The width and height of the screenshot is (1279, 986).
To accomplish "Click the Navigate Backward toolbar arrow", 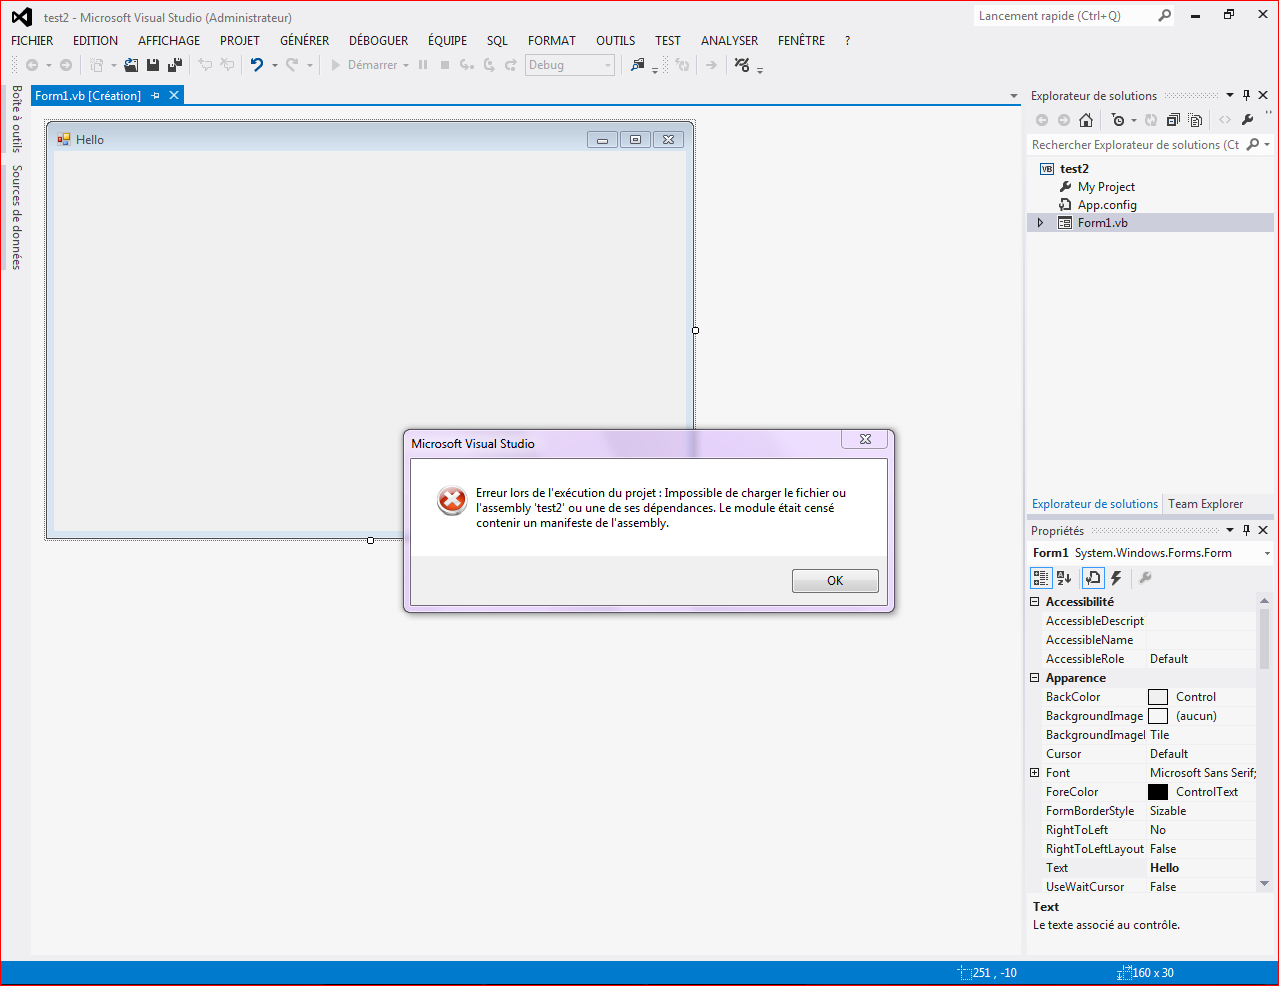I will tap(32, 65).
